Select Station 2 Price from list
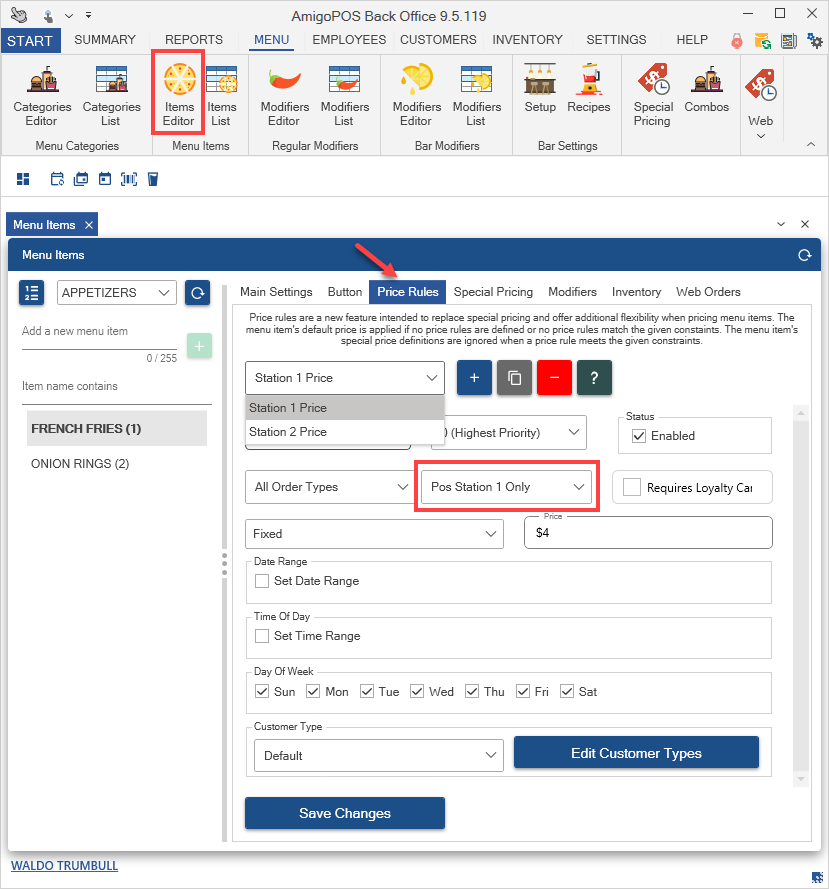Viewport: 829px width, 889px height. (288, 432)
